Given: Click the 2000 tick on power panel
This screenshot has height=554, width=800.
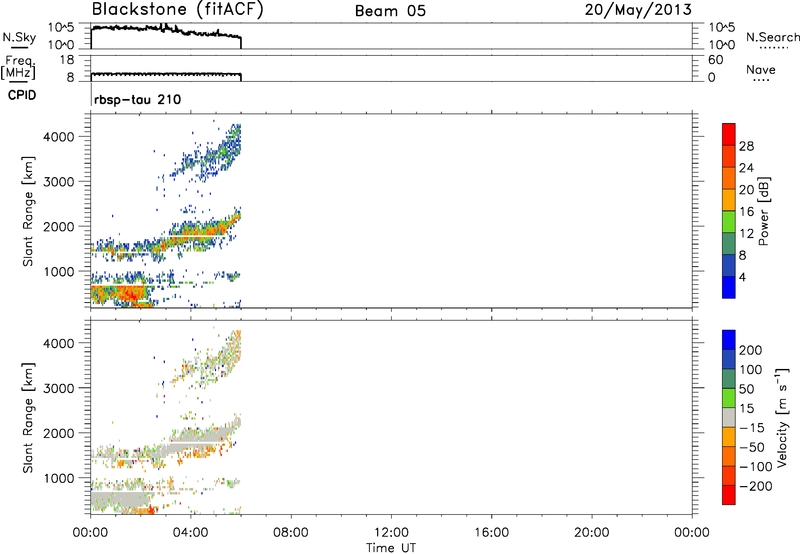Looking at the screenshot, I should point(58,226).
